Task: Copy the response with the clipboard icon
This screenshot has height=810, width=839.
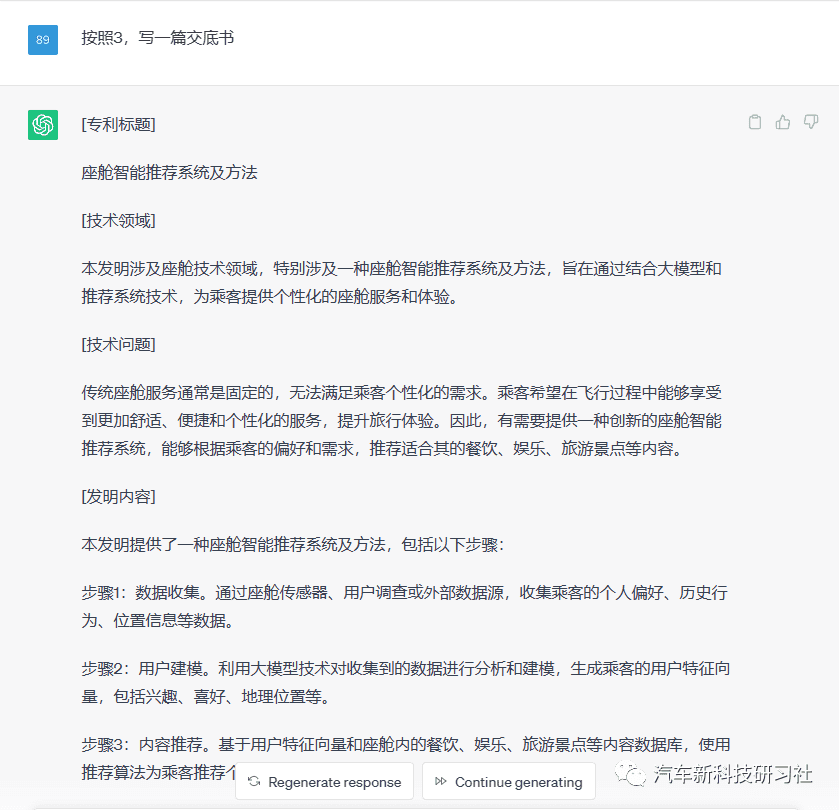Action: click(x=754, y=122)
